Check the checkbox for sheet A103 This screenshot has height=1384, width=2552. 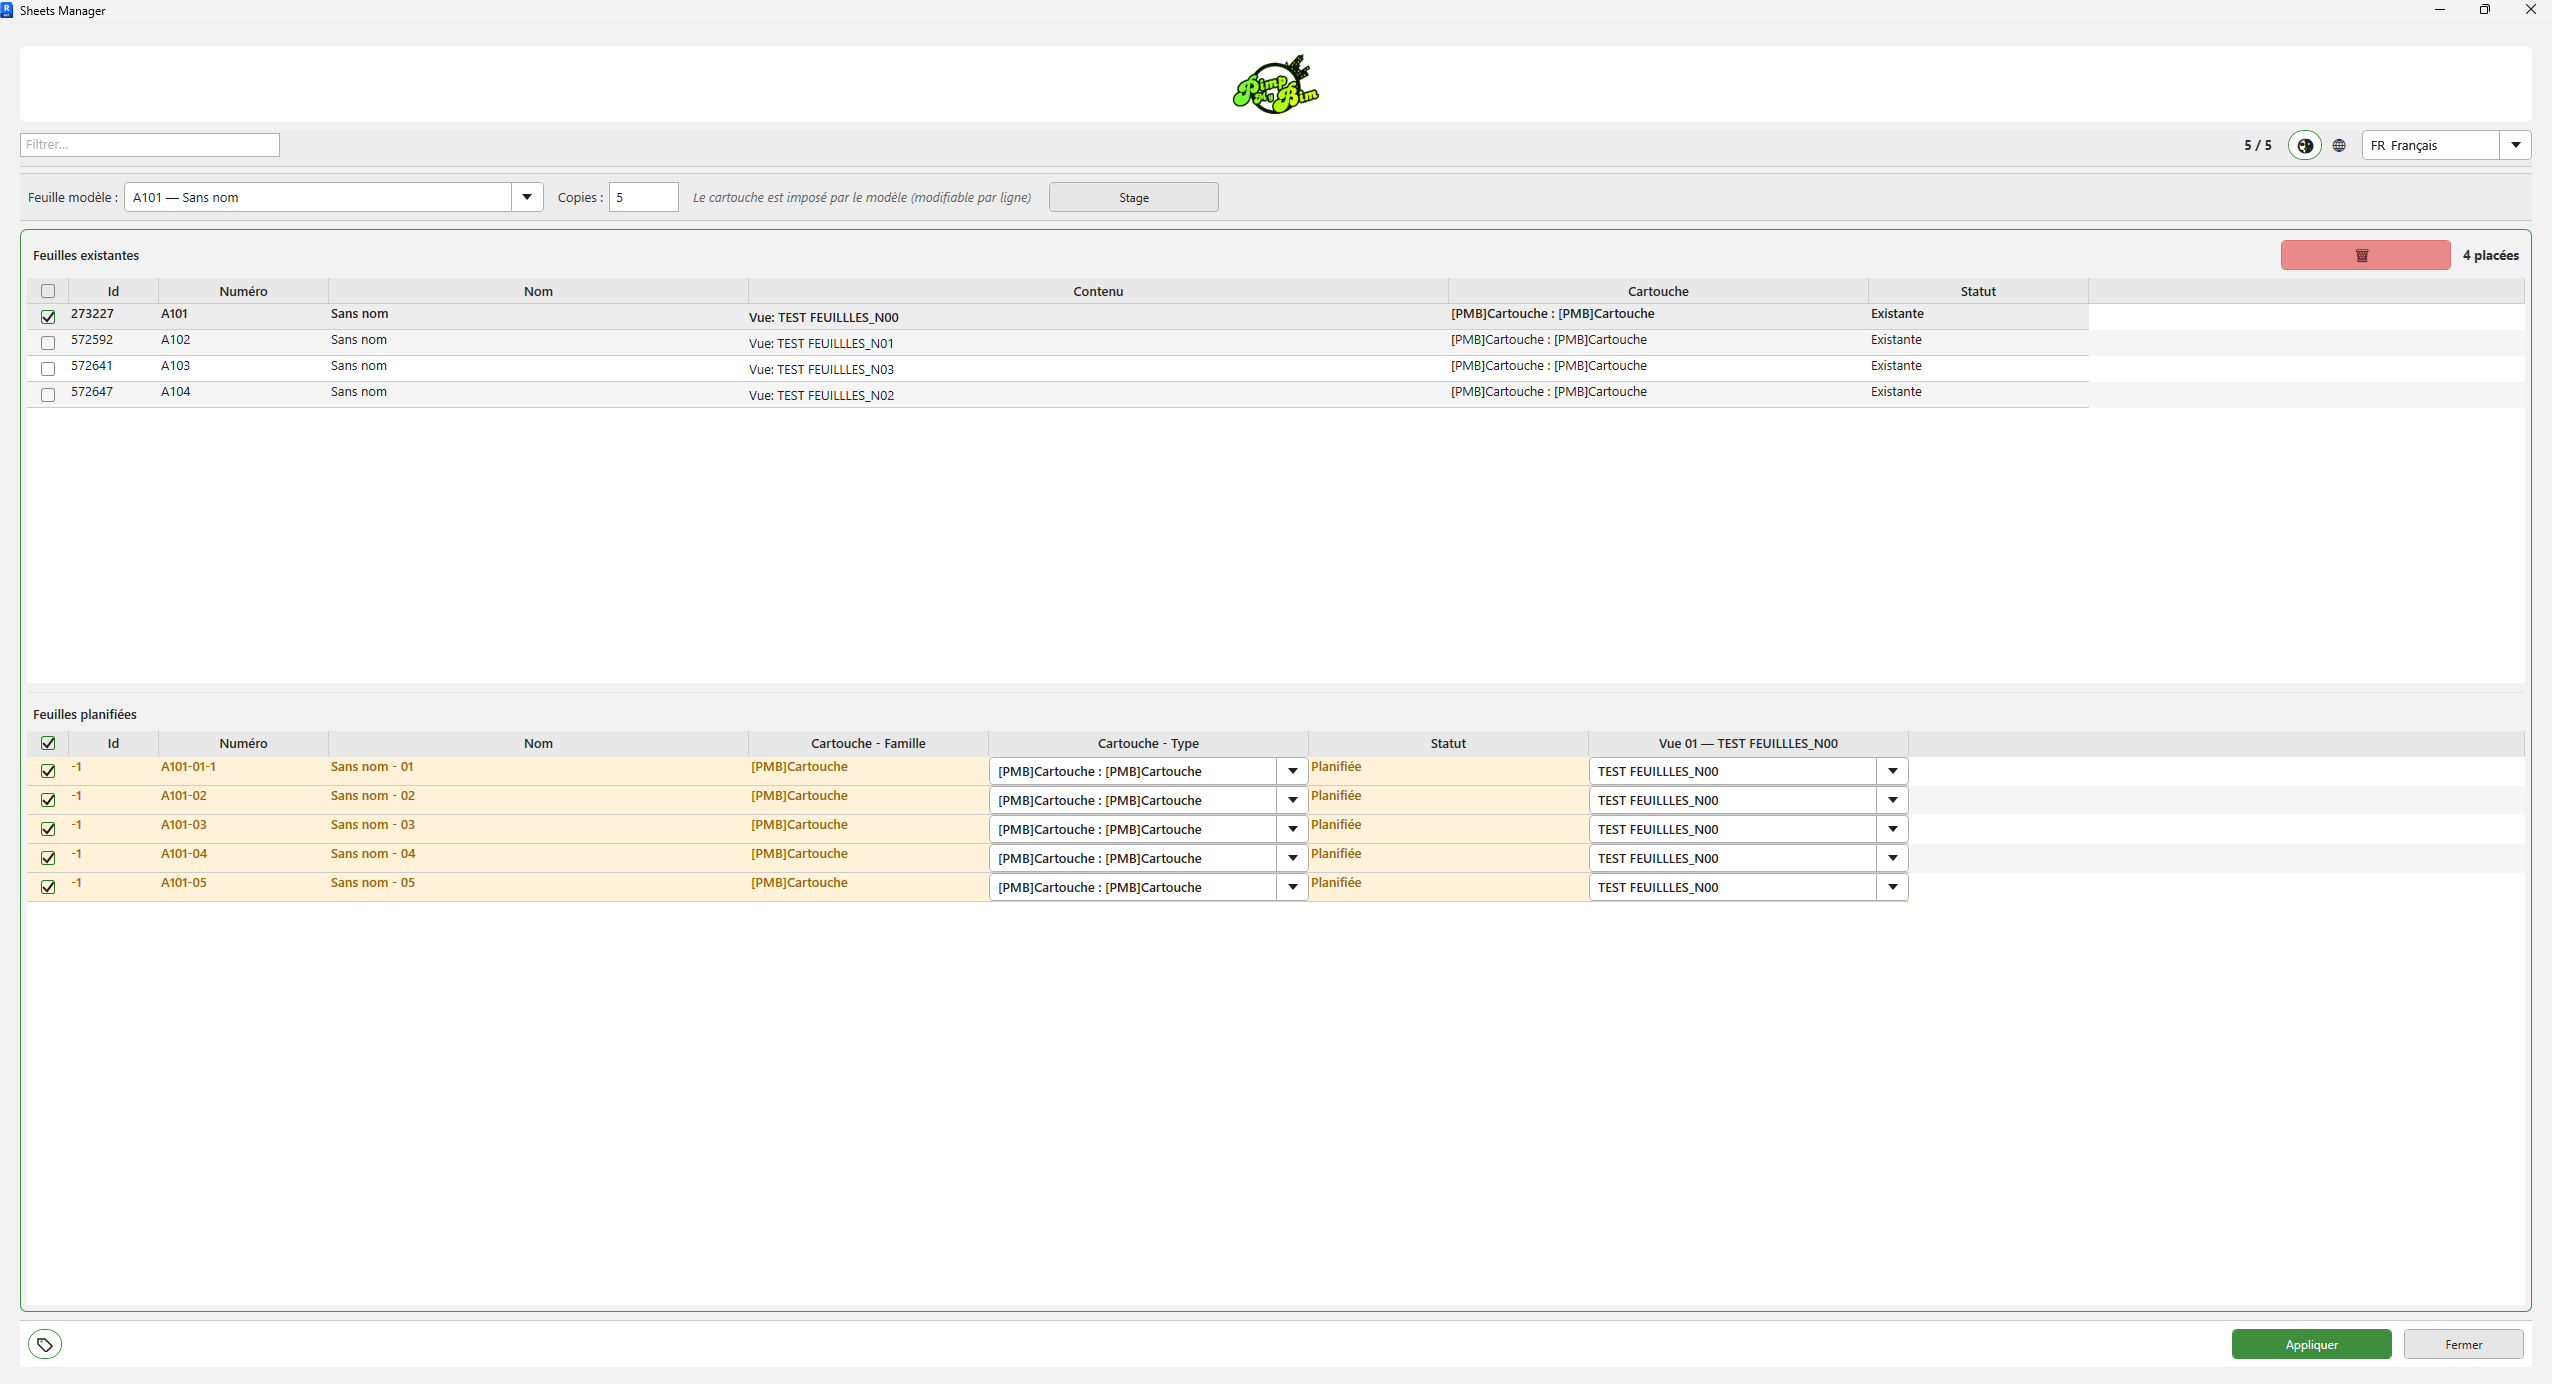point(48,369)
